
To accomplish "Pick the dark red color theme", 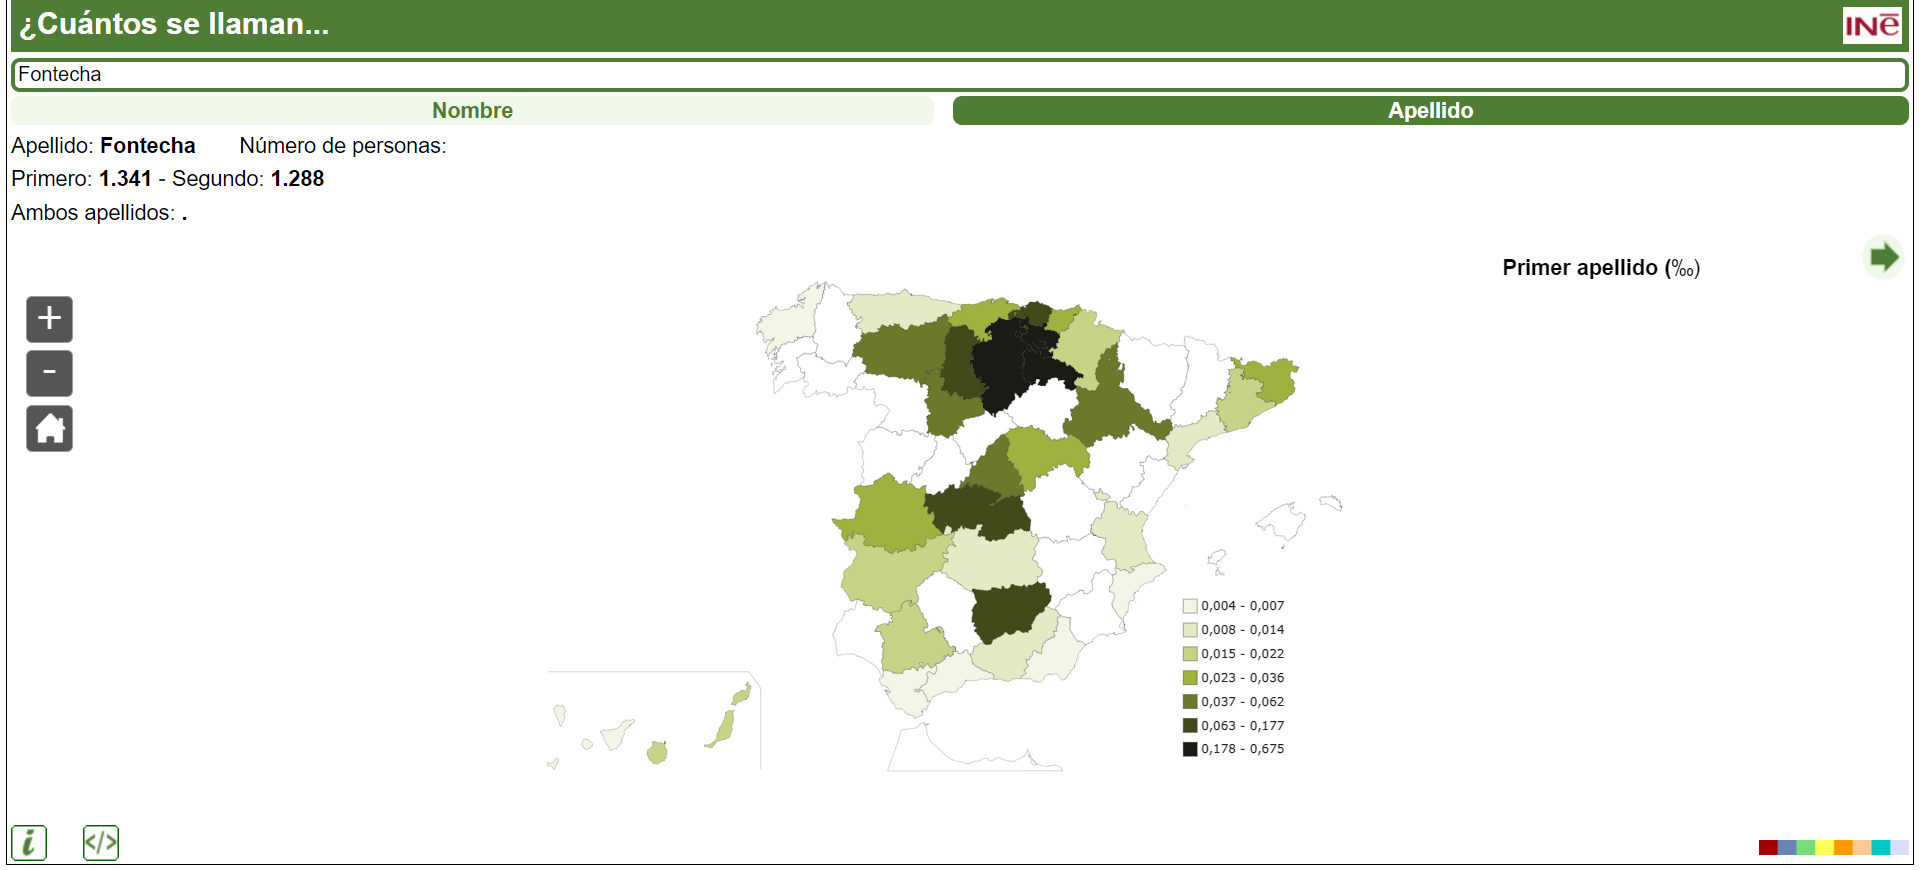I will pyautogui.click(x=1768, y=847).
